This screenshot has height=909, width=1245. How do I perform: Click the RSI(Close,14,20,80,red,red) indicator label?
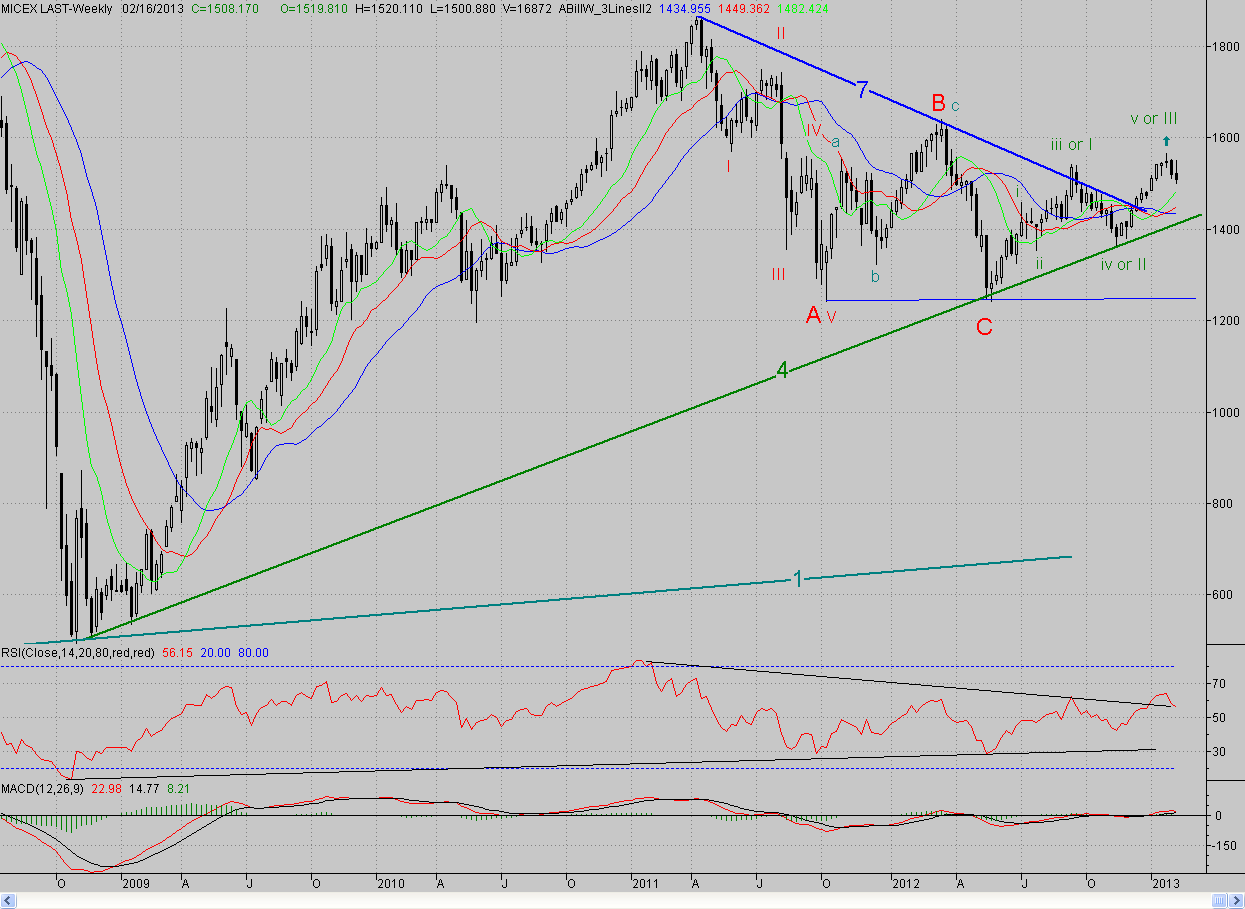78,652
